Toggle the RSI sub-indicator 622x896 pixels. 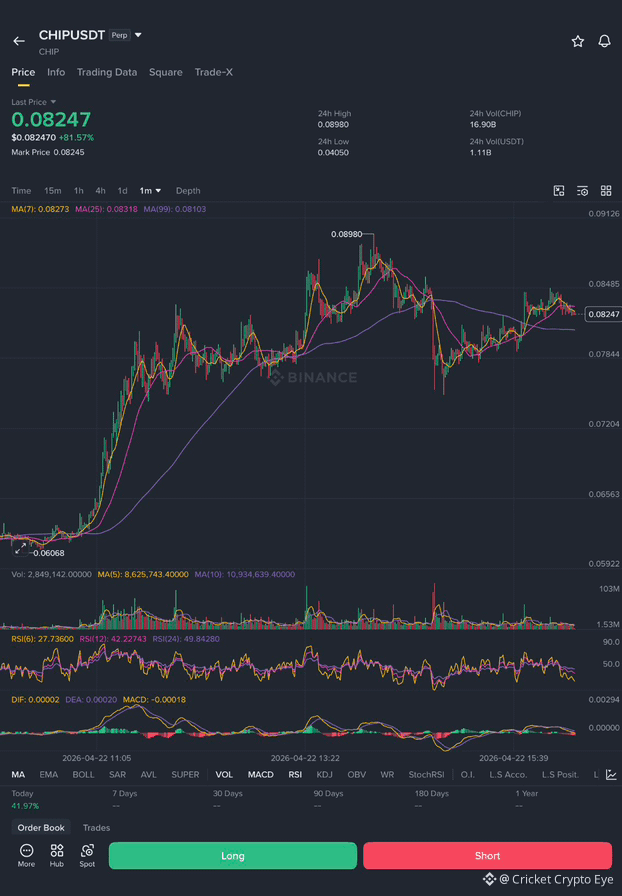pos(295,775)
